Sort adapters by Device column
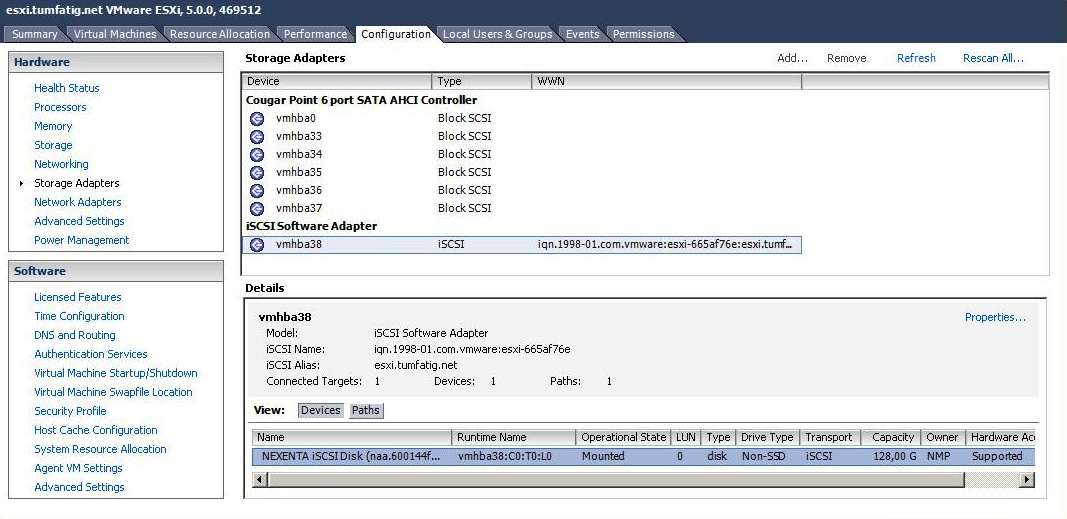 coord(337,82)
